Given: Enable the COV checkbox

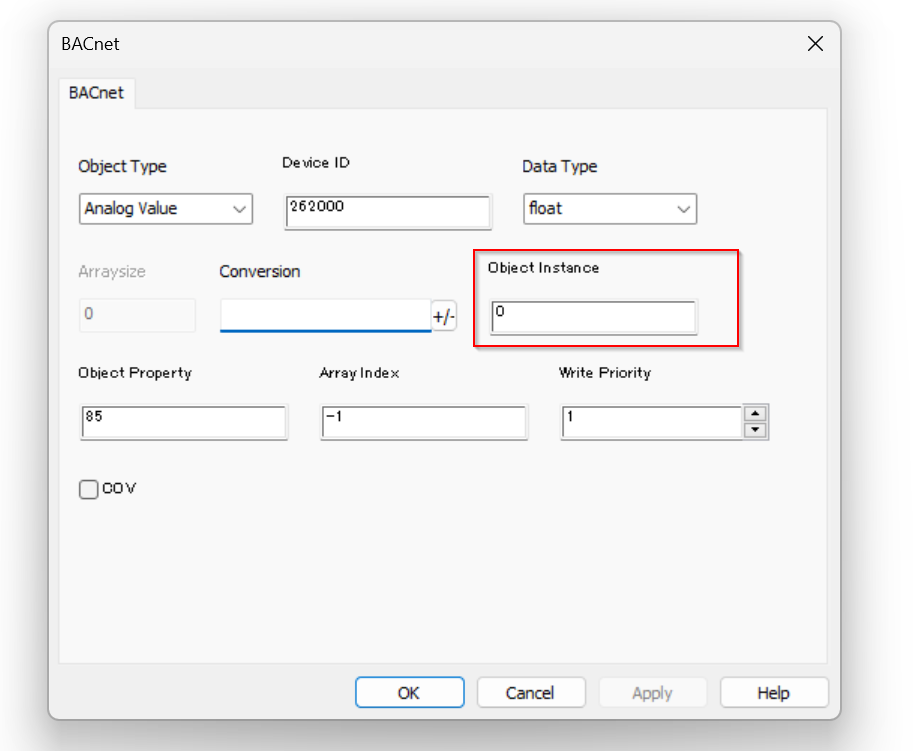Looking at the screenshot, I should point(89,489).
